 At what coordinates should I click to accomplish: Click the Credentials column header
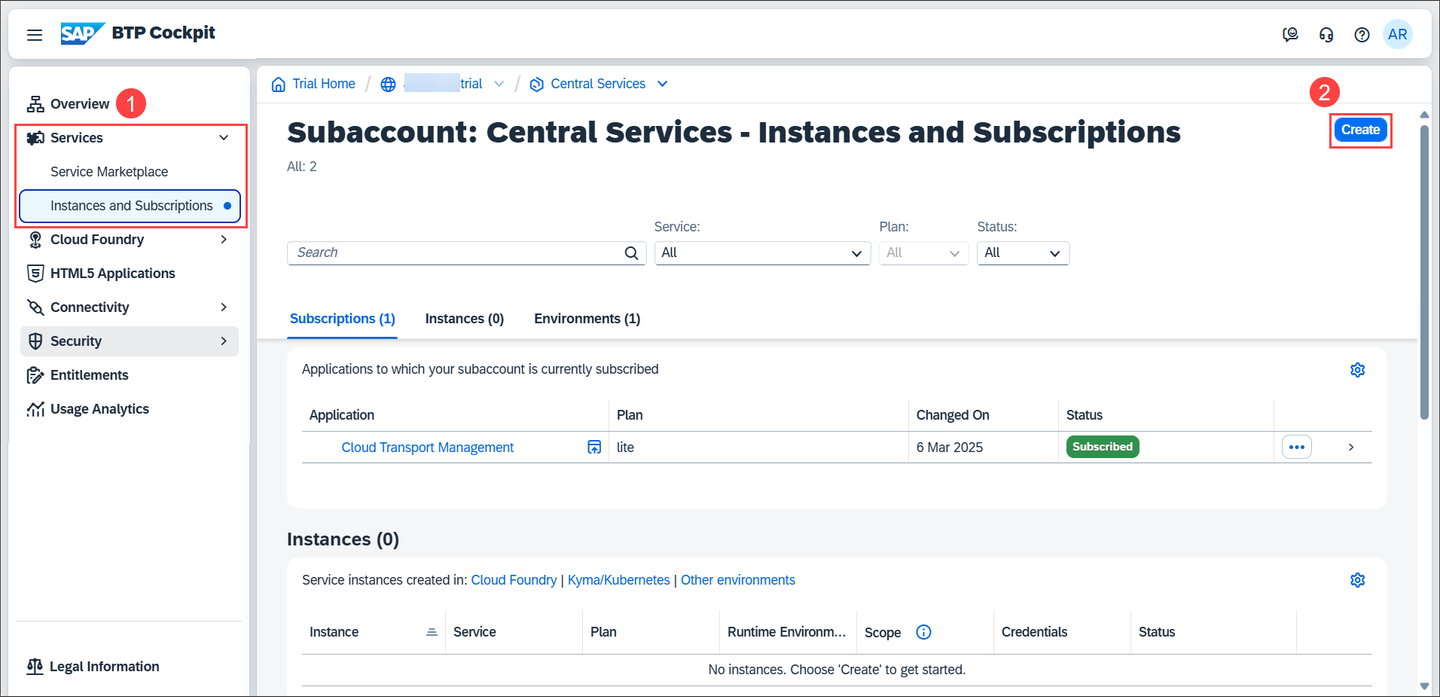click(x=1034, y=632)
